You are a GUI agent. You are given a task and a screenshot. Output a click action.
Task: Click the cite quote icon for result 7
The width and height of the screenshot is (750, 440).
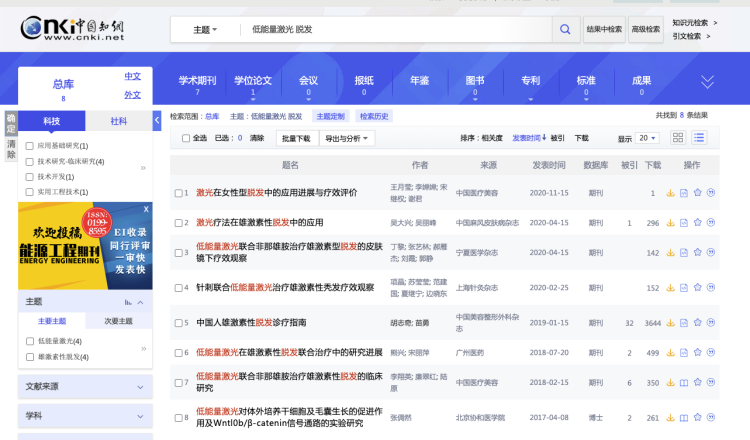tap(711, 382)
